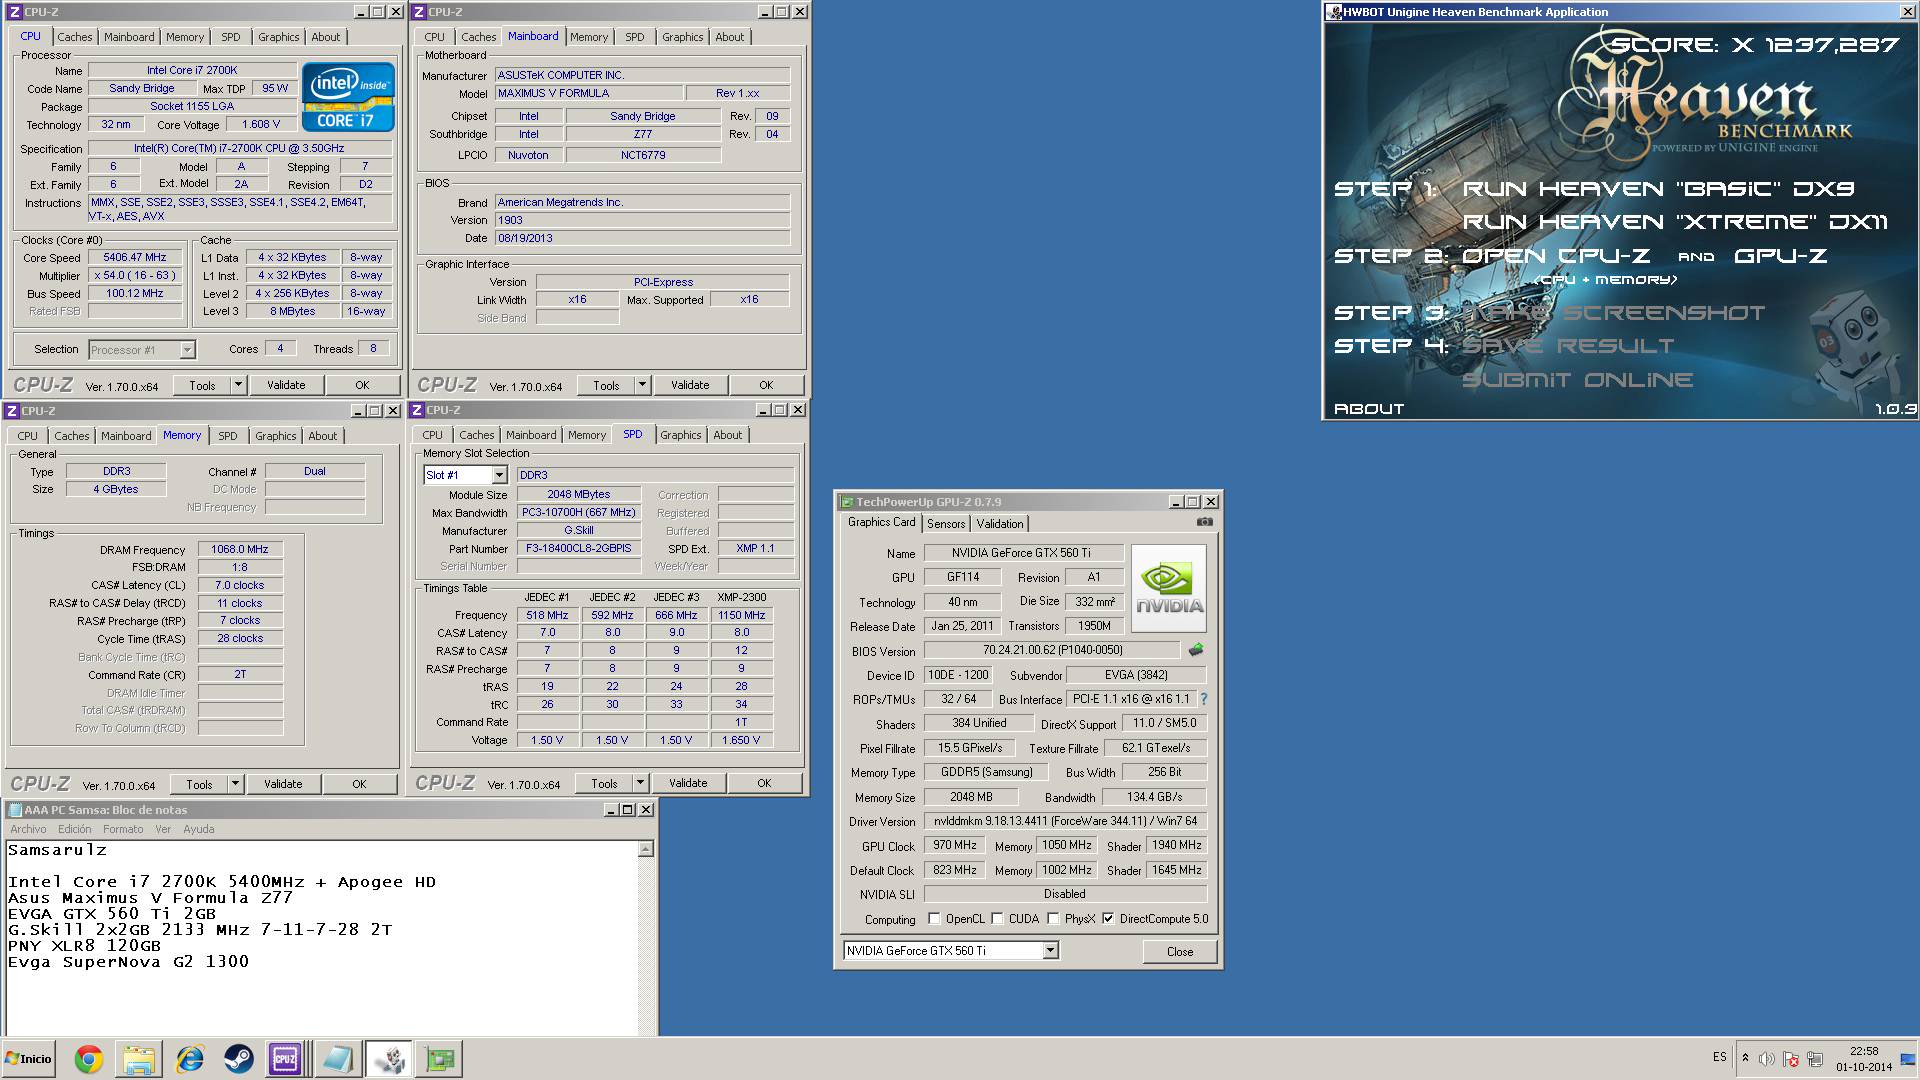1920x1080 pixels.
Task: Click the GPU-Z title bar icon
Action: point(847,502)
